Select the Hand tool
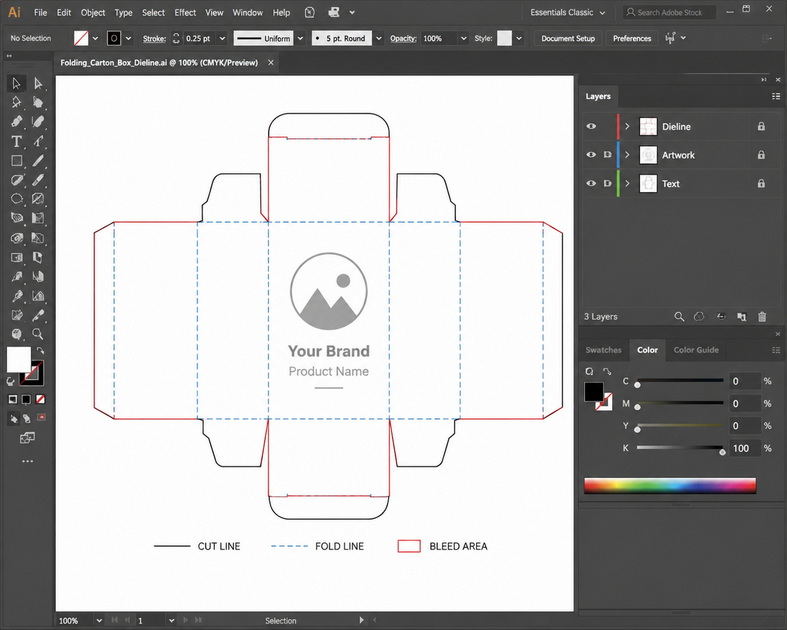Screen dimensions: 787x630 [x=16, y=334]
